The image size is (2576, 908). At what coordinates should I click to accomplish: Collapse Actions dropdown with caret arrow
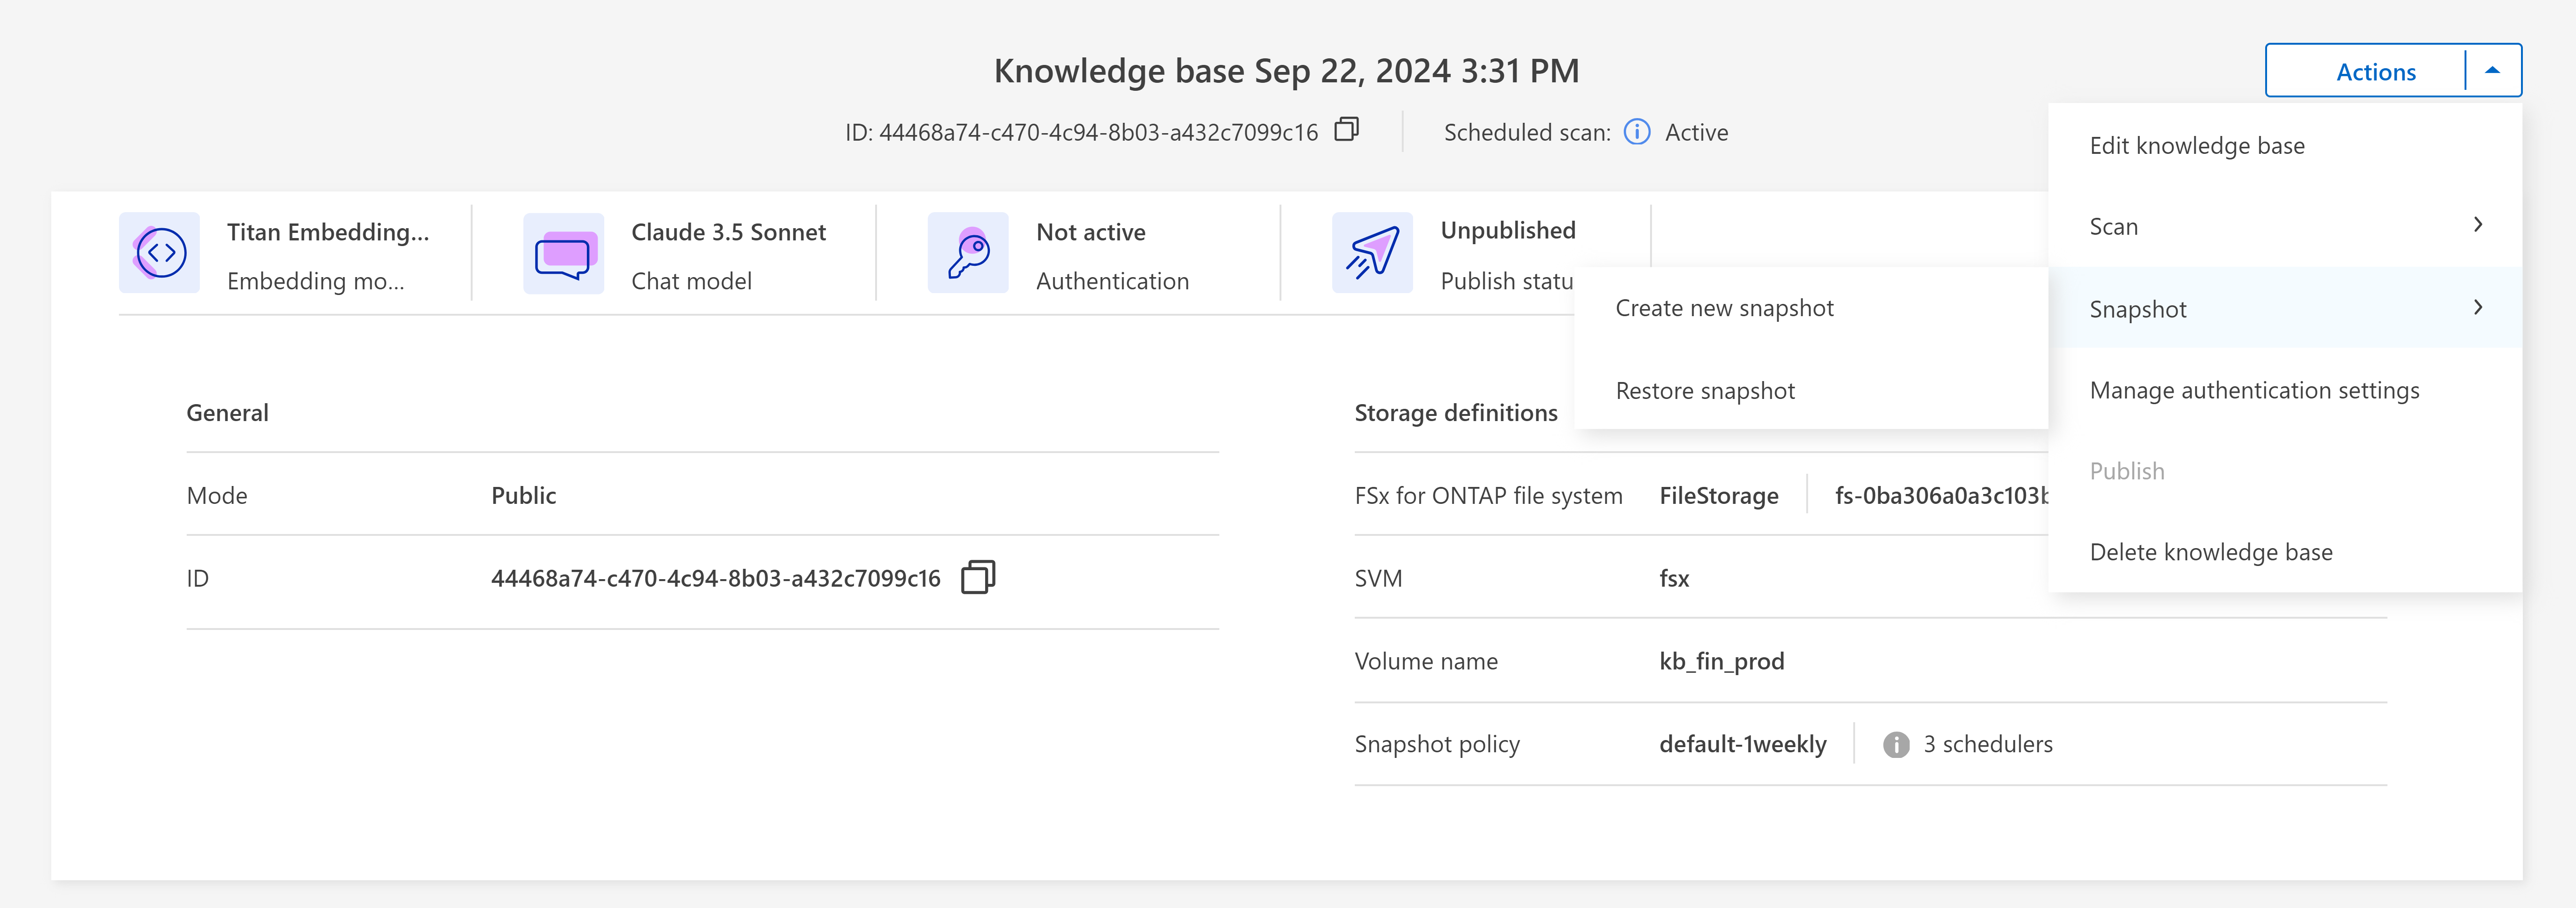(2492, 71)
